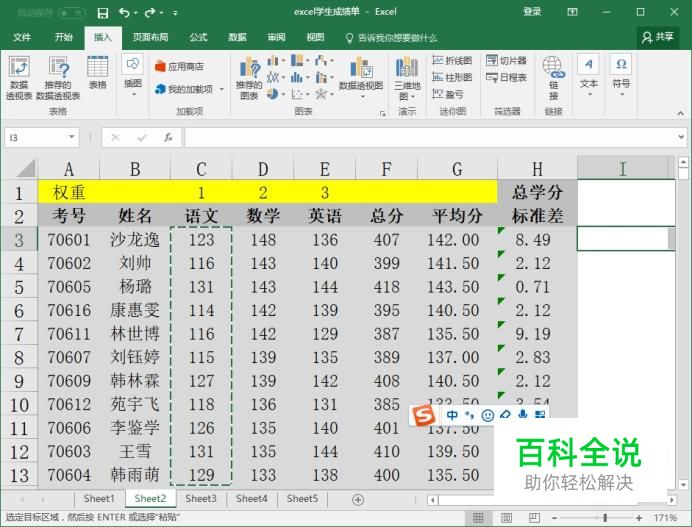692x527 pixels.
Task: Click the Undo arrow icon
Action: 124,13
